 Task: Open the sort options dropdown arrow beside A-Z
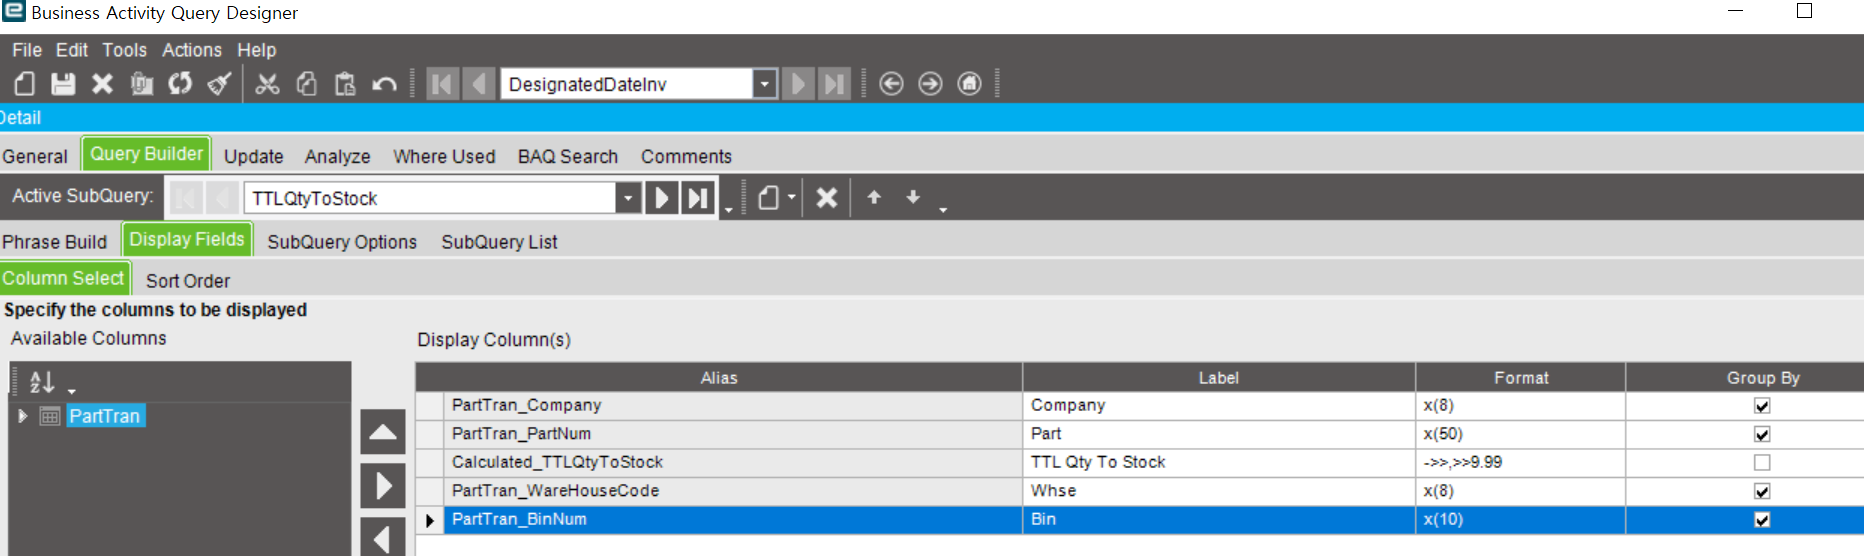pyautogui.click(x=72, y=391)
